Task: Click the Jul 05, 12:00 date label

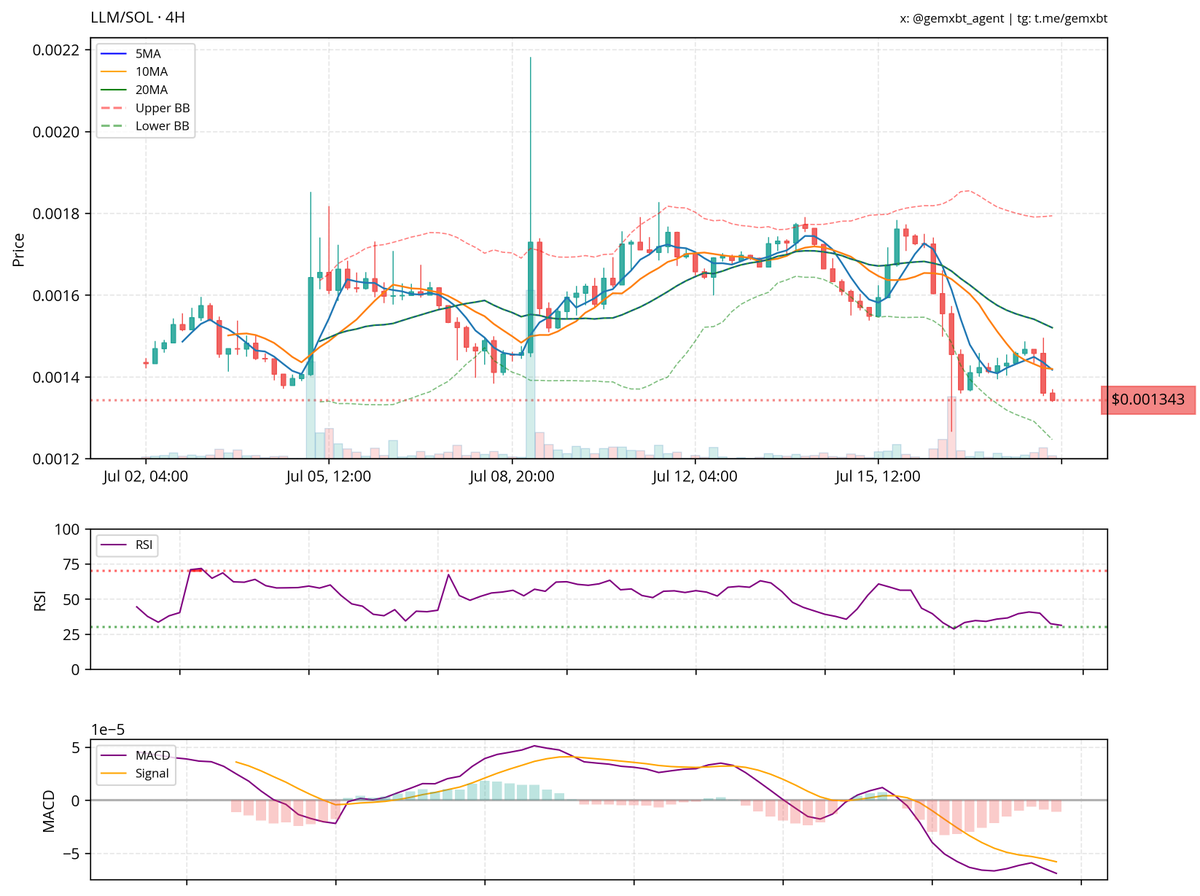Action: click(x=328, y=477)
